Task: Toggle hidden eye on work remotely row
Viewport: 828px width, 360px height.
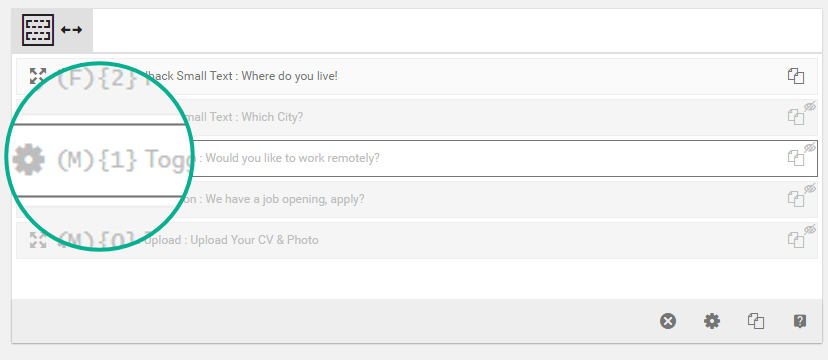Action: point(810,147)
